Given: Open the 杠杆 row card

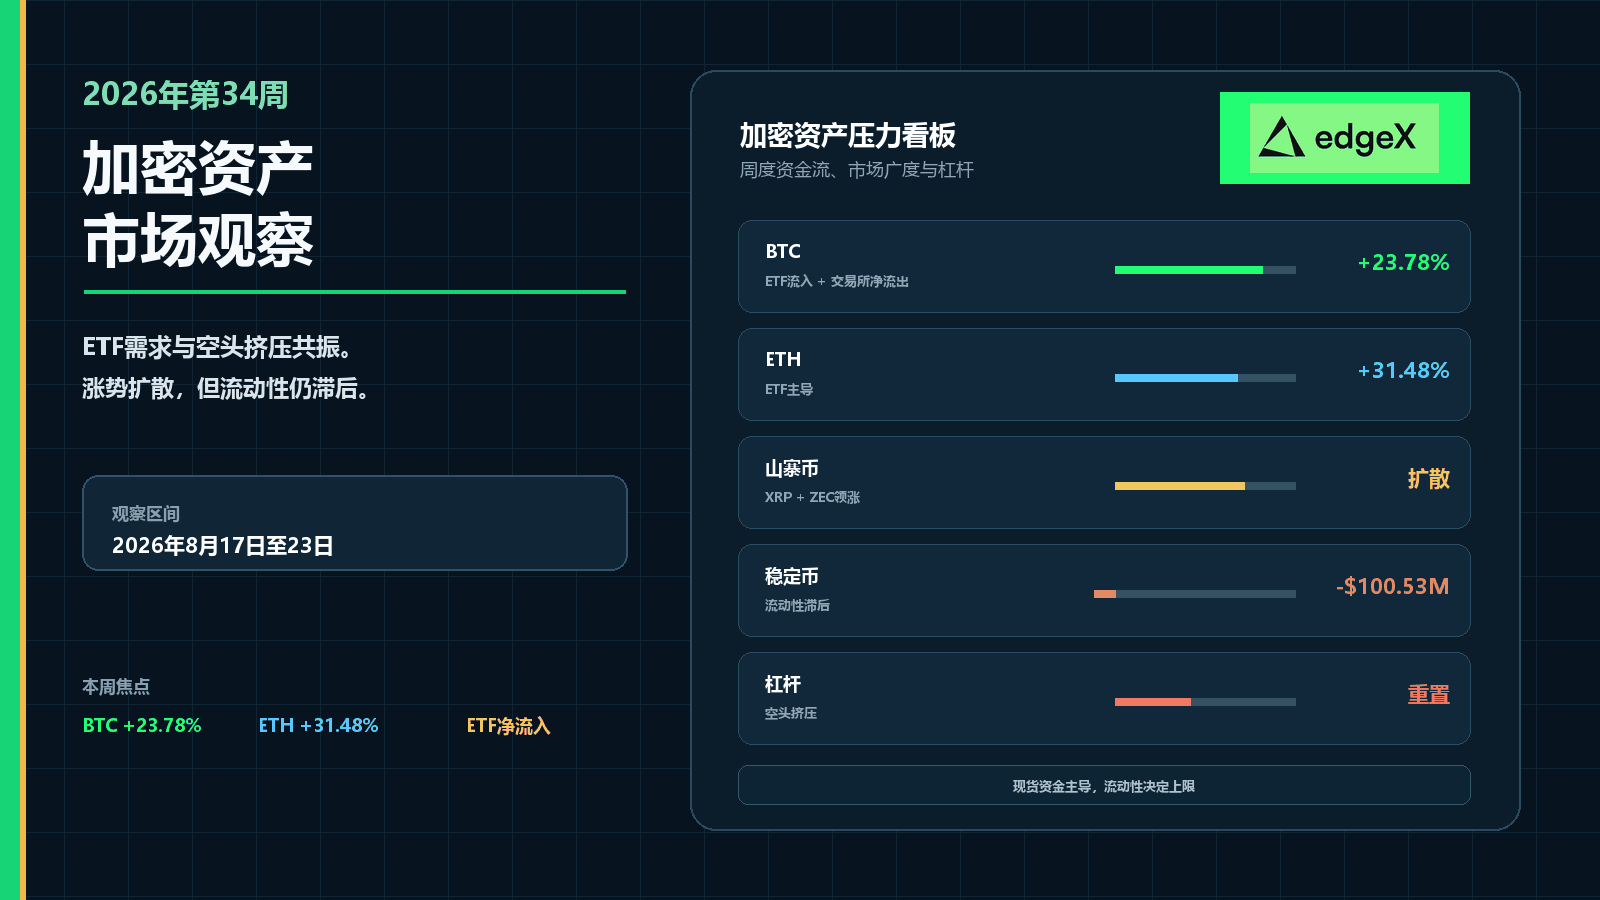Looking at the screenshot, I should click(x=1104, y=698).
